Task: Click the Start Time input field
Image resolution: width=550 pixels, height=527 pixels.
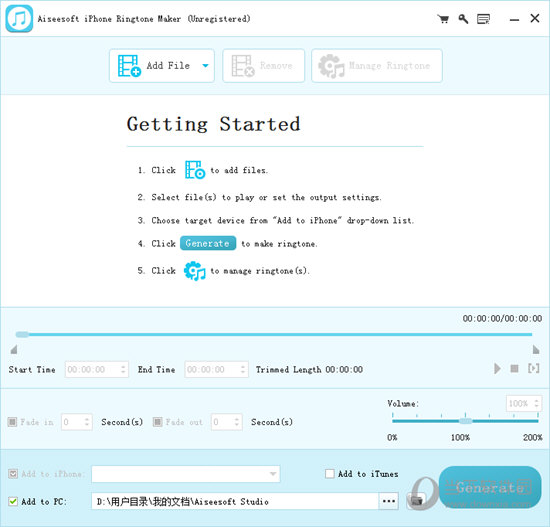Action: [96, 369]
